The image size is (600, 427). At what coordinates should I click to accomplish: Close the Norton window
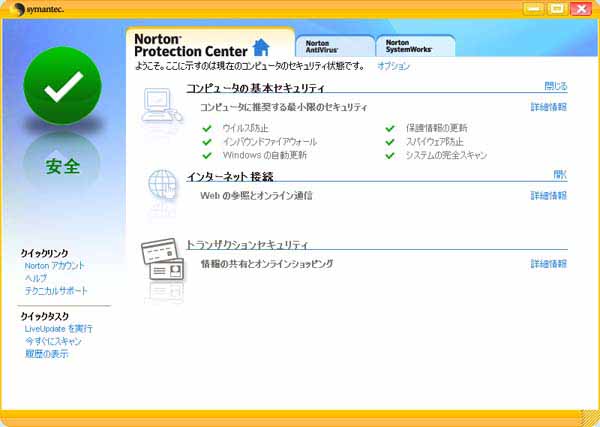pyautogui.click(x=581, y=8)
